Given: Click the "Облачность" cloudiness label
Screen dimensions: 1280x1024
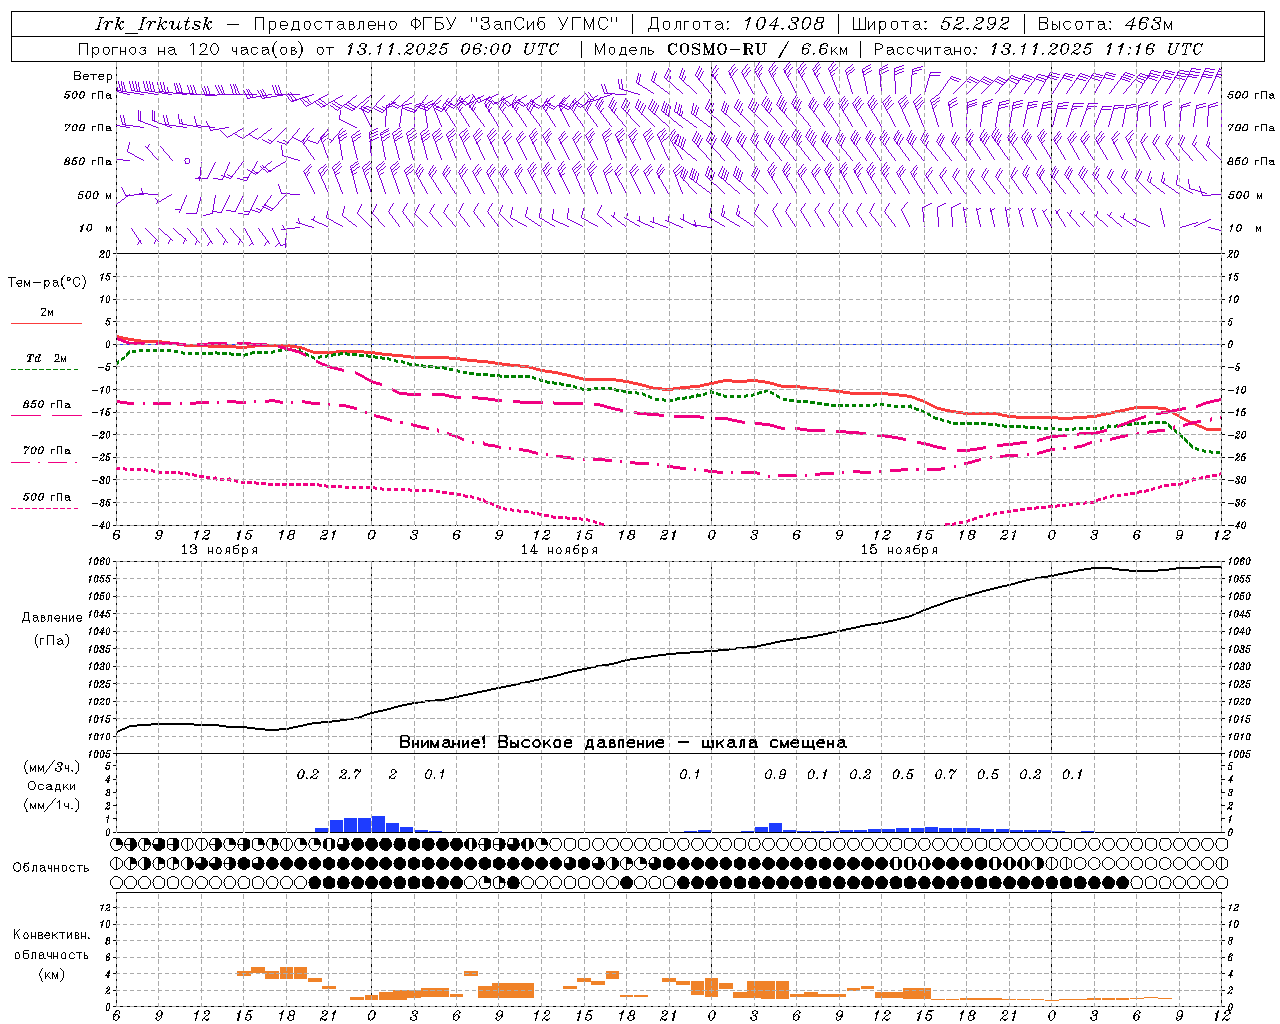Looking at the screenshot, I should 51,868.
